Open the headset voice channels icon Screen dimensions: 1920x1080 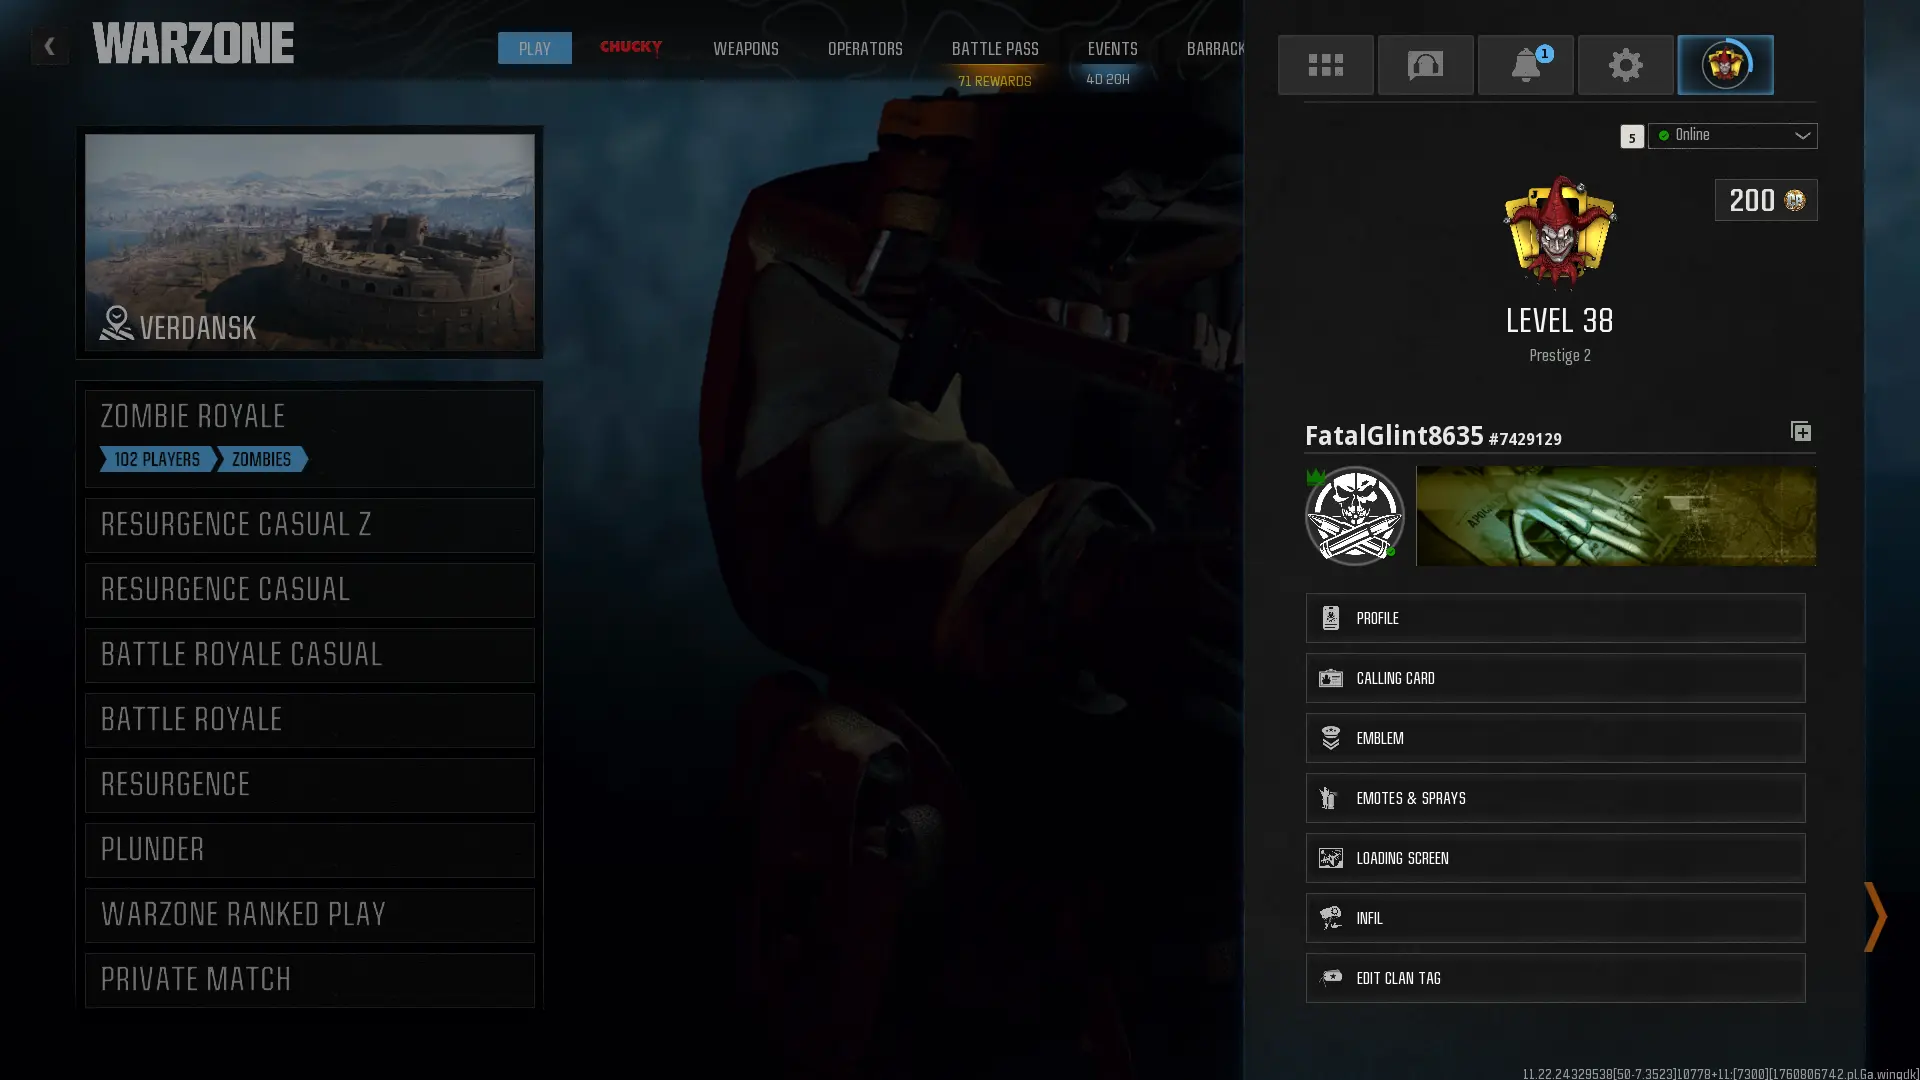click(1425, 65)
